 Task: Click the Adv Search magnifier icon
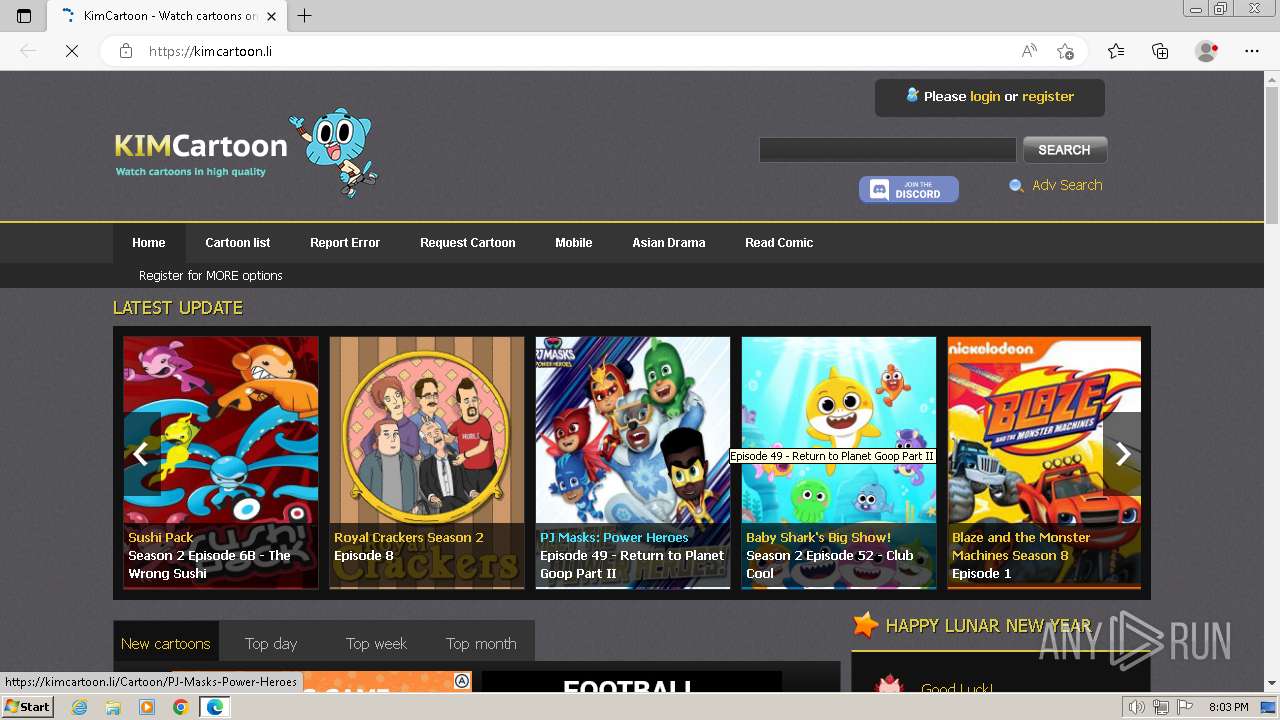1016,186
